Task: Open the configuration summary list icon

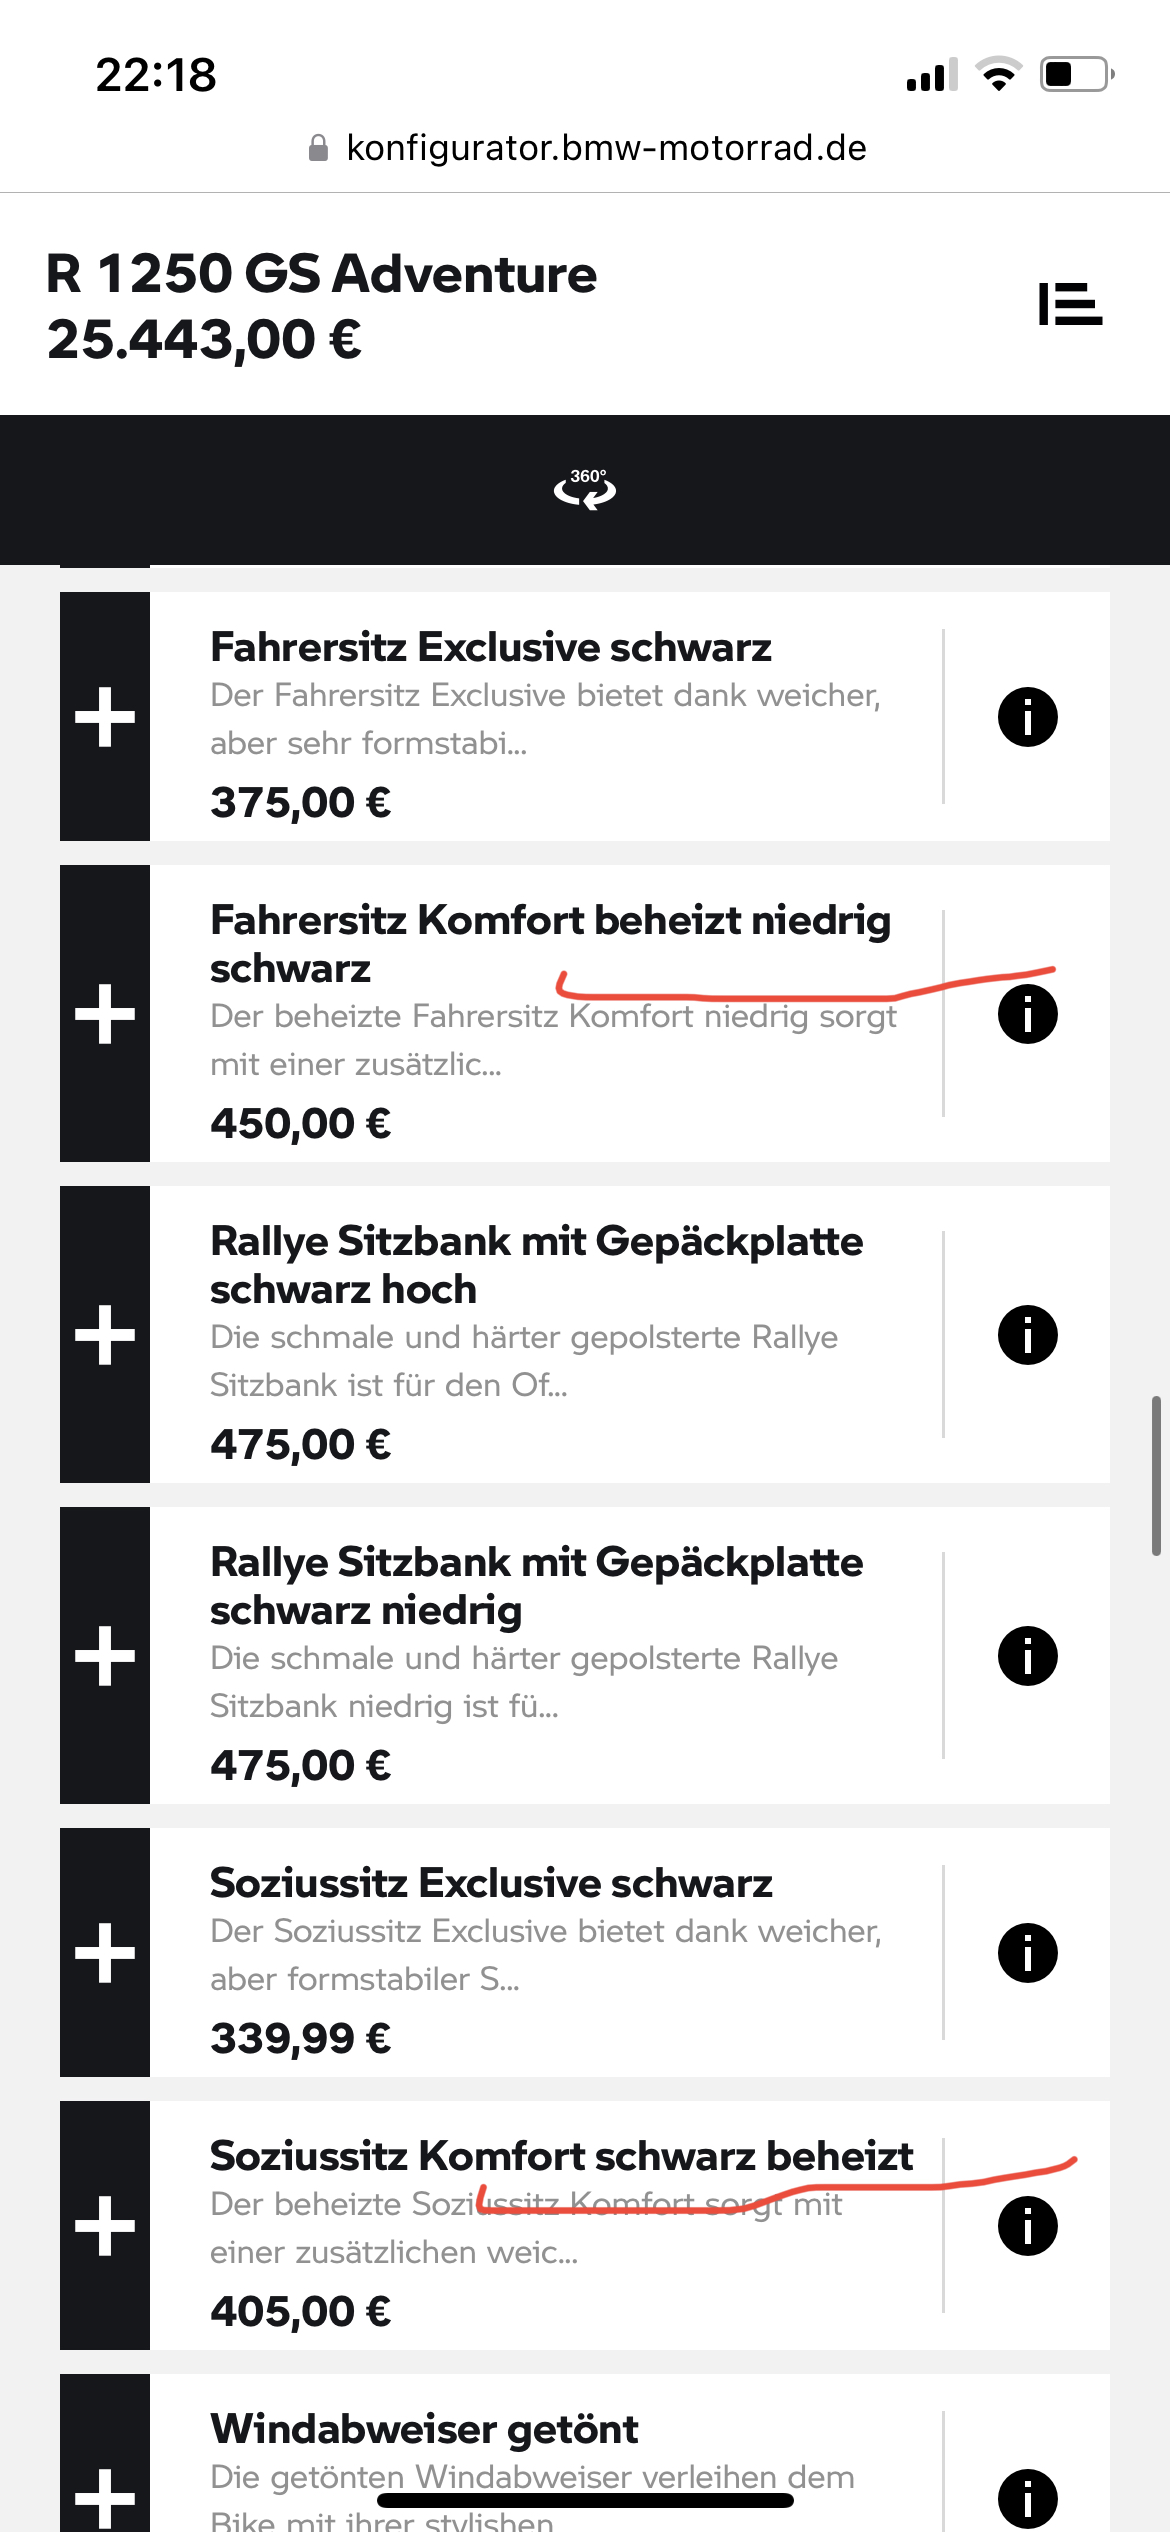Action: pyautogui.click(x=1070, y=304)
